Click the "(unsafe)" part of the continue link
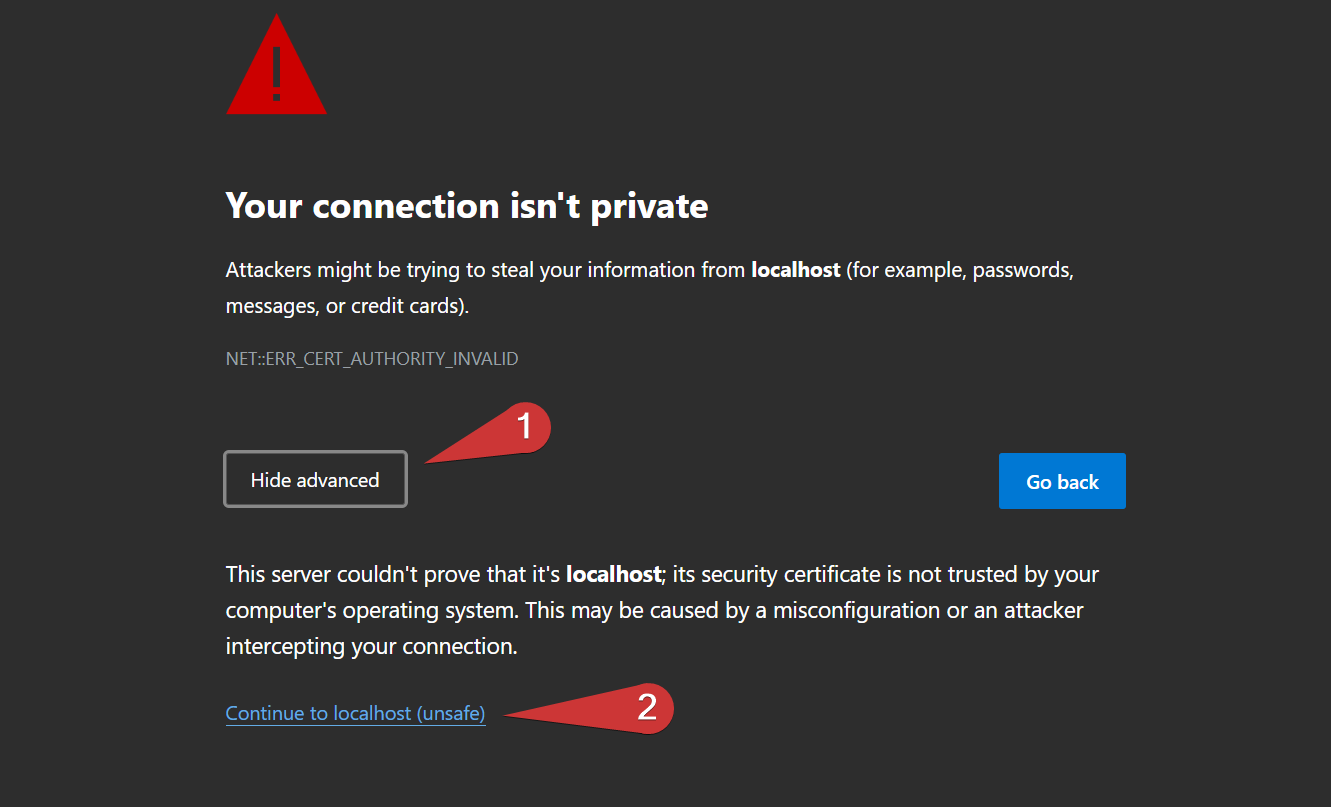Viewport: 1331px width, 807px height. [451, 713]
